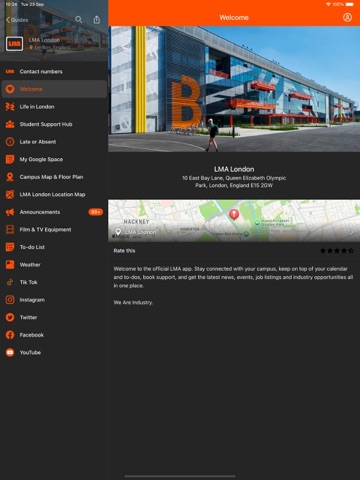
Task: Select Welcome in the sidebar
Action: pos(54,89)
